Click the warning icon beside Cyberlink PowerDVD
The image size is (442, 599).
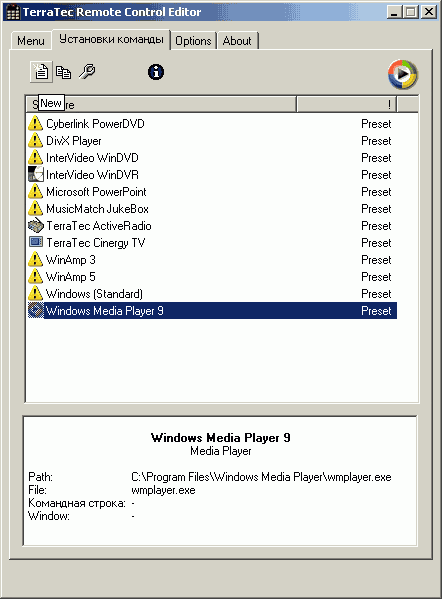36,123
